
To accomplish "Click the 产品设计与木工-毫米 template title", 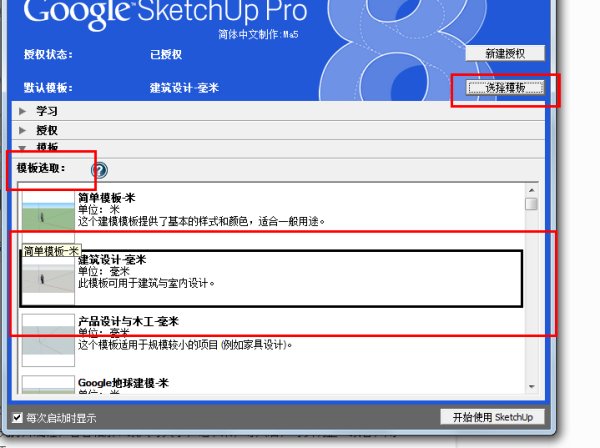I will [128, 321].
